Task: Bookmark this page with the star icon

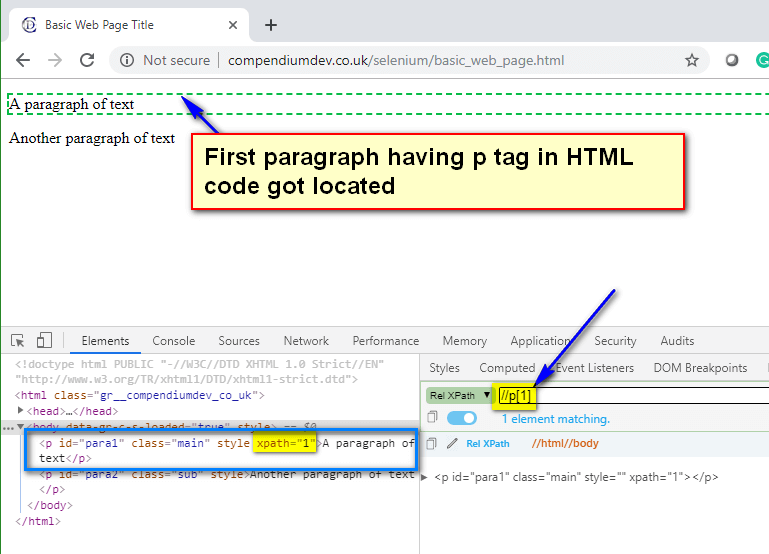Action: 692,60
